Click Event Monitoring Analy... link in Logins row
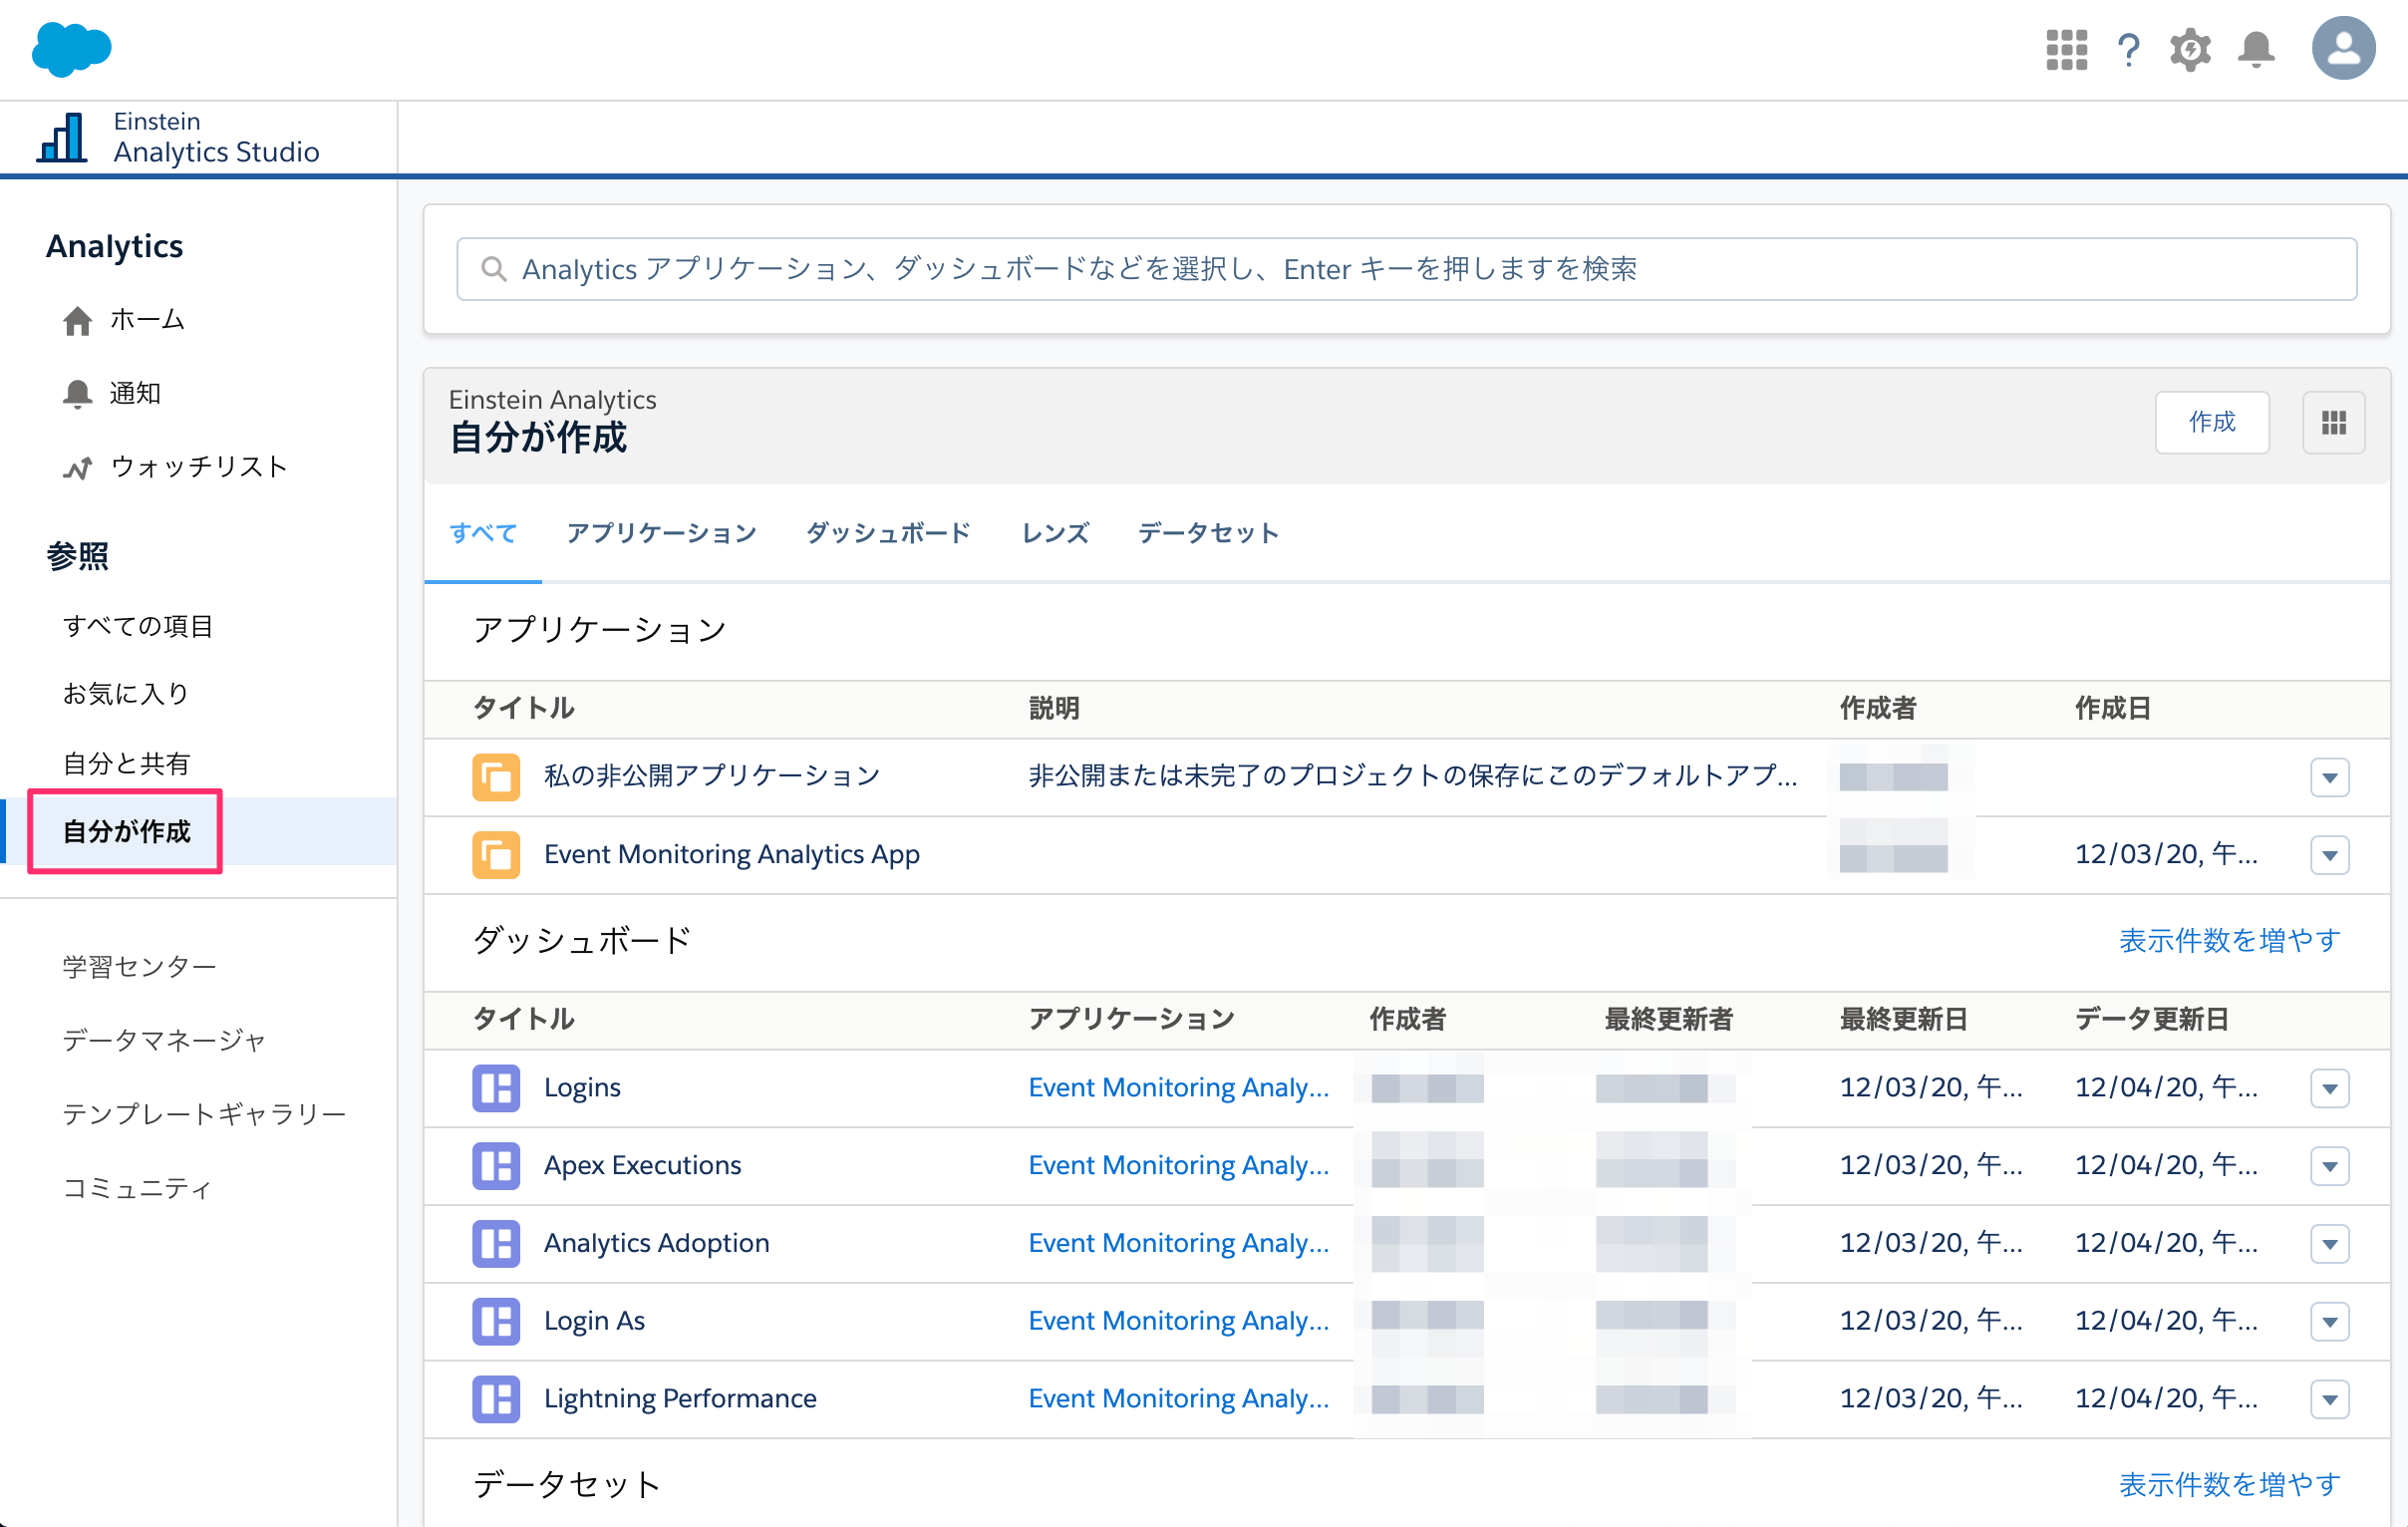Image resolution: width=2408 pixels, height=1527 pixels. 1178,1088
